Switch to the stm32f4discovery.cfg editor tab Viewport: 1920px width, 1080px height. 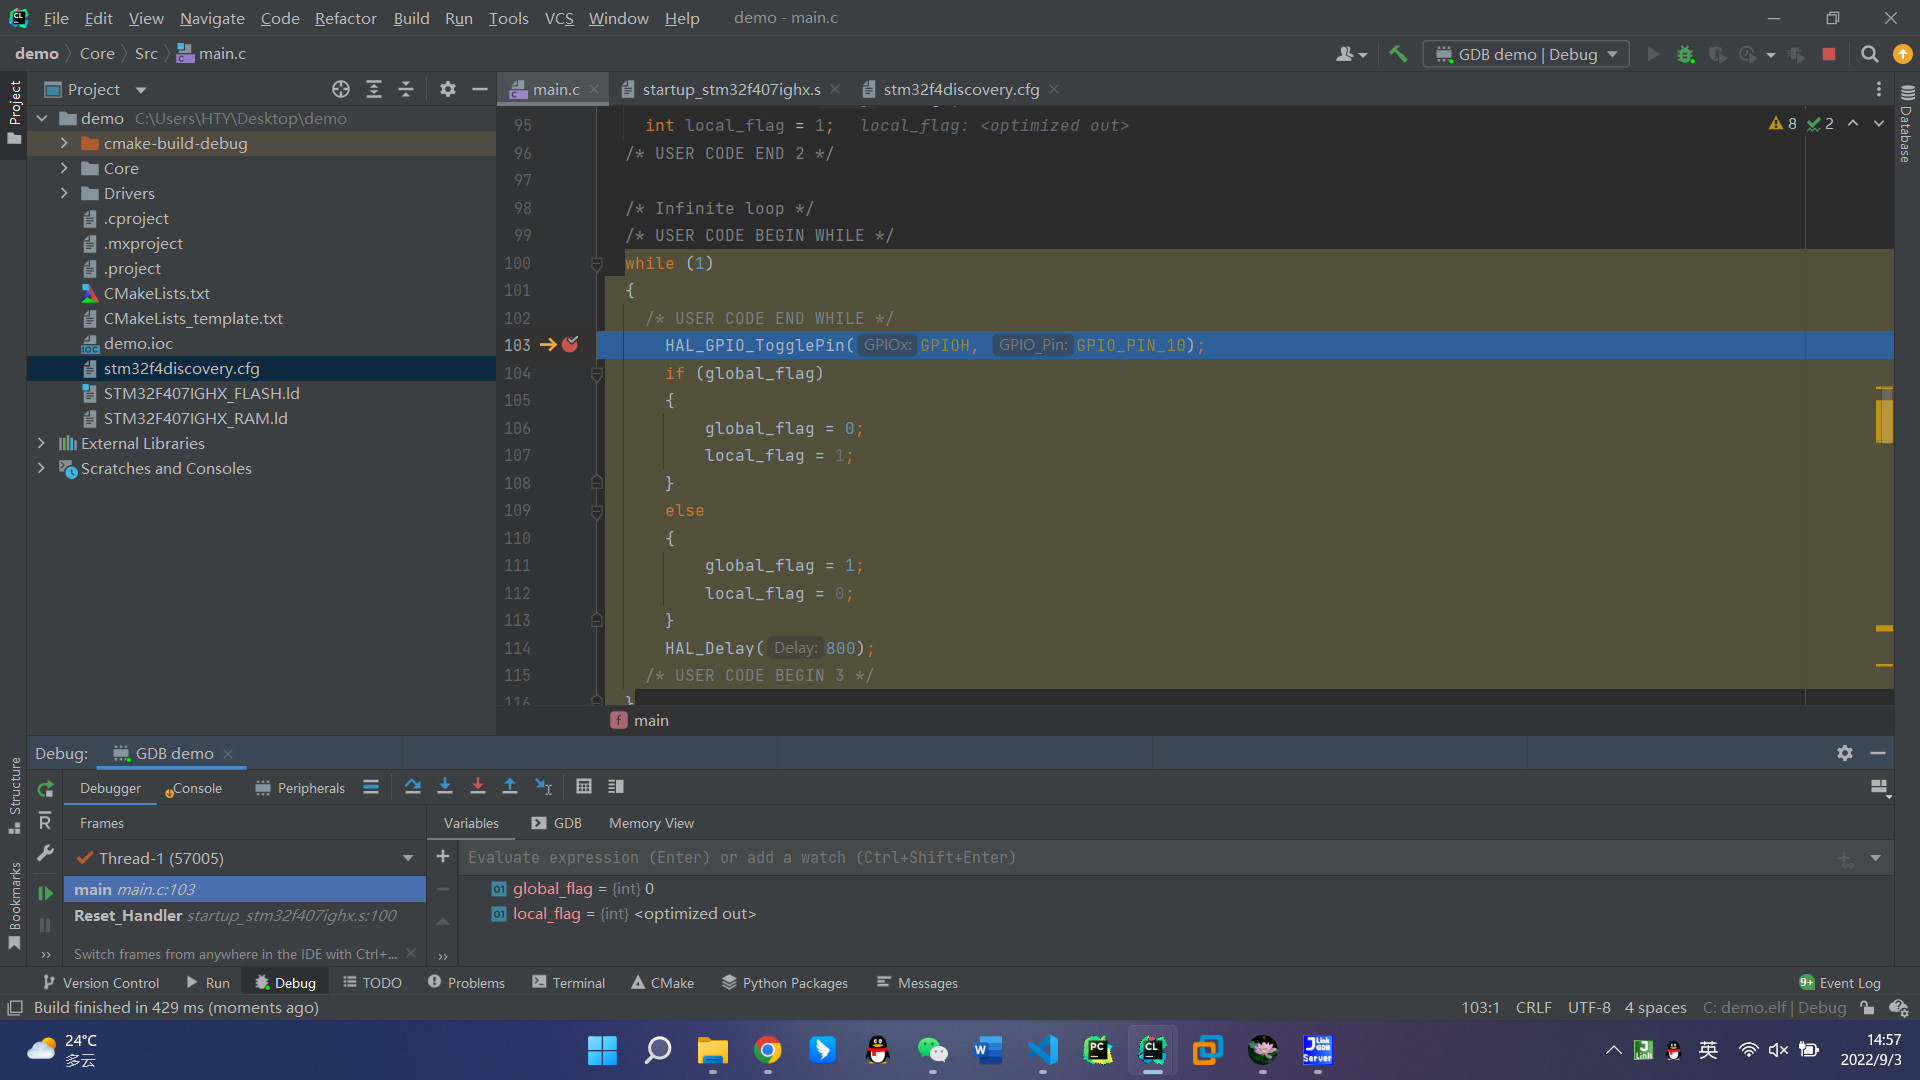[x=960, y=89]
